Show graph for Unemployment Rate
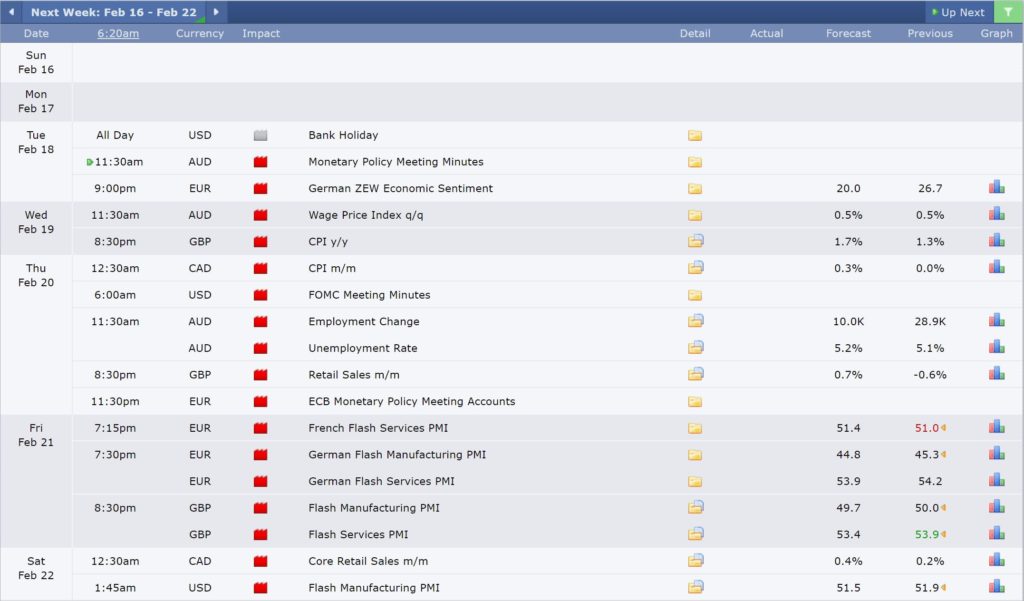1024x601 pixels. tap(997, 348)
